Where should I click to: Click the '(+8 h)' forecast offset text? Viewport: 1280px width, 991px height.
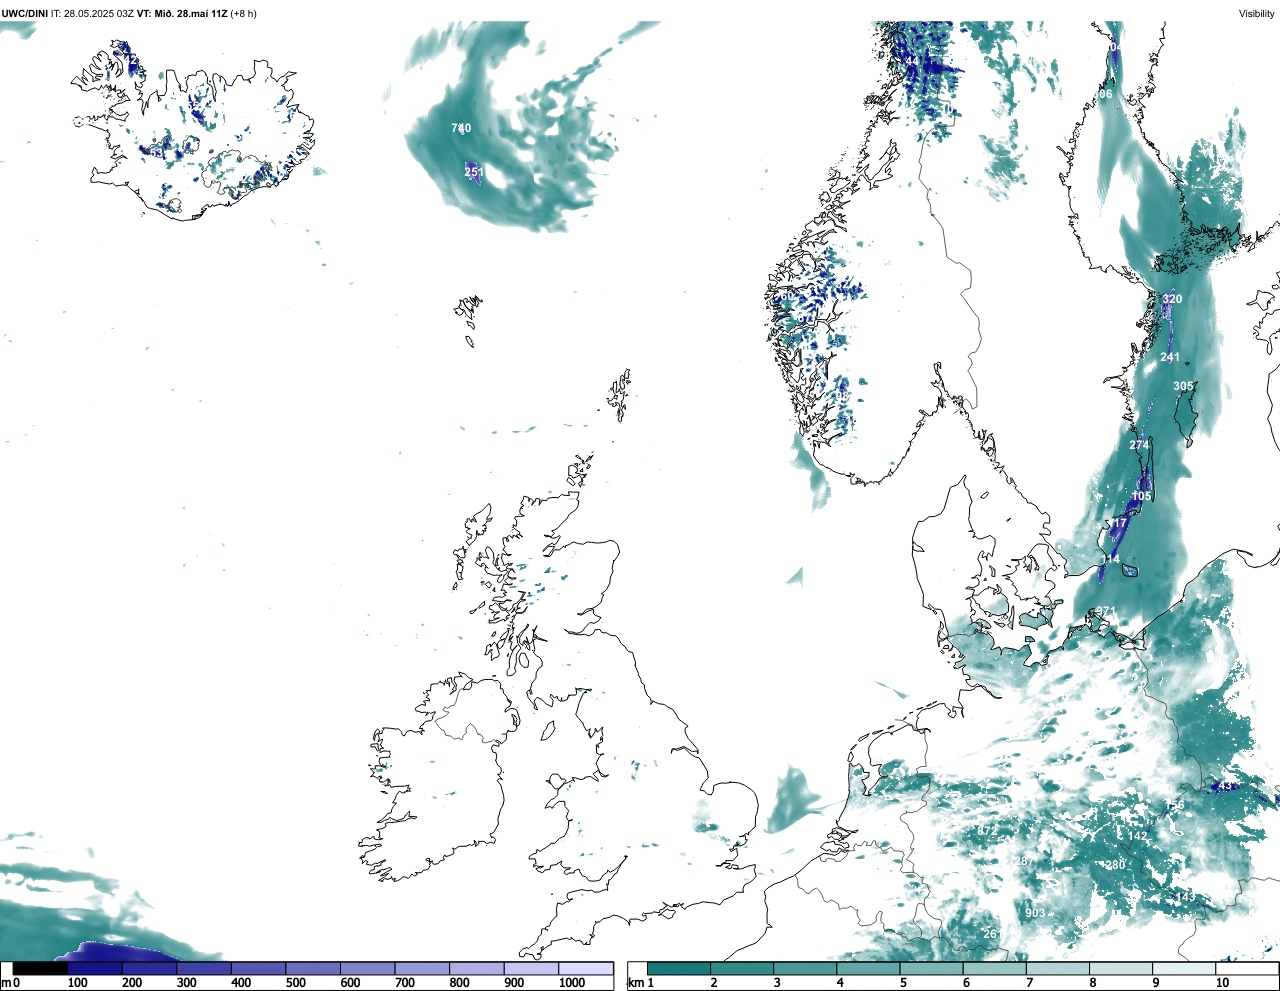[x=243, y=14]
